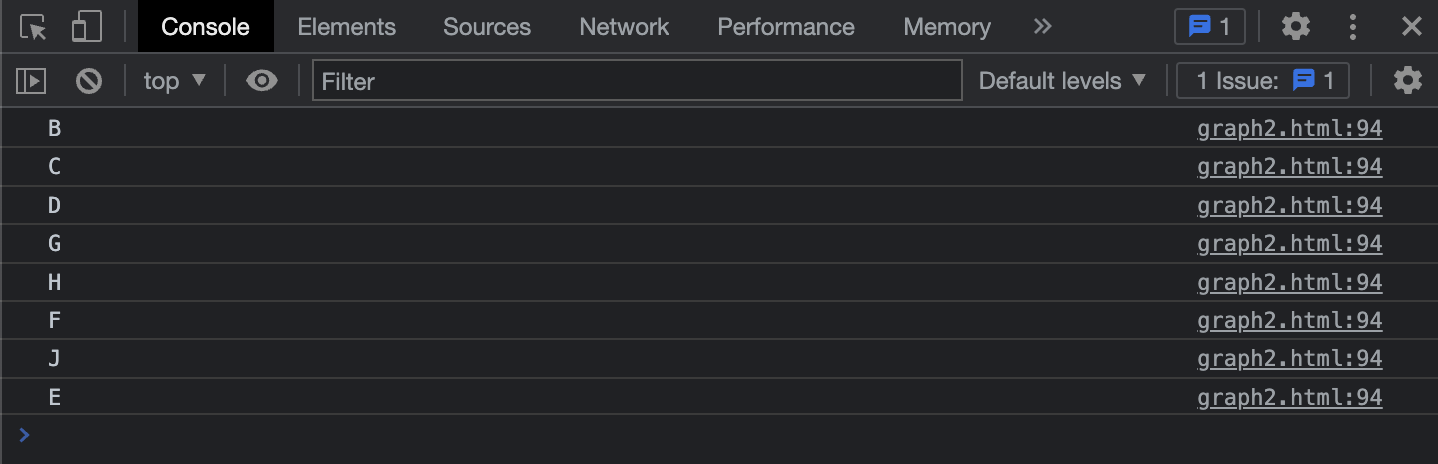Open the graph2.html:94 link beside log B
This screenshot has width=1438, height=464.
pyautogui.click(x=1289, y=129)
